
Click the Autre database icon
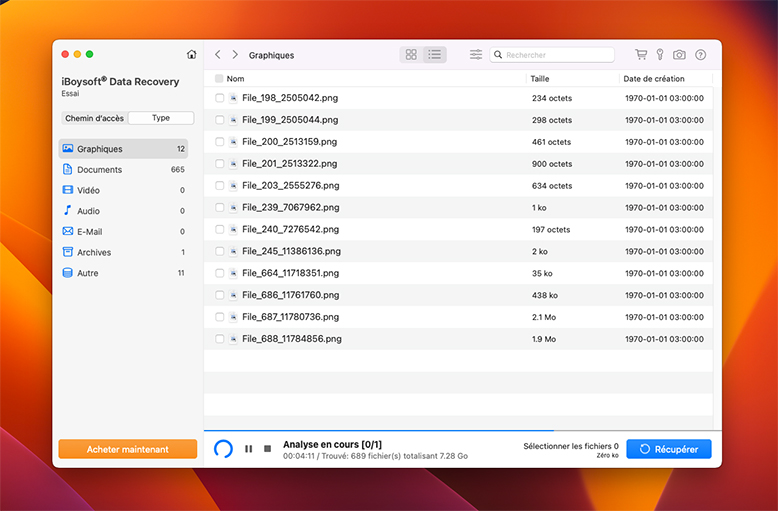(x=67, y=273)
